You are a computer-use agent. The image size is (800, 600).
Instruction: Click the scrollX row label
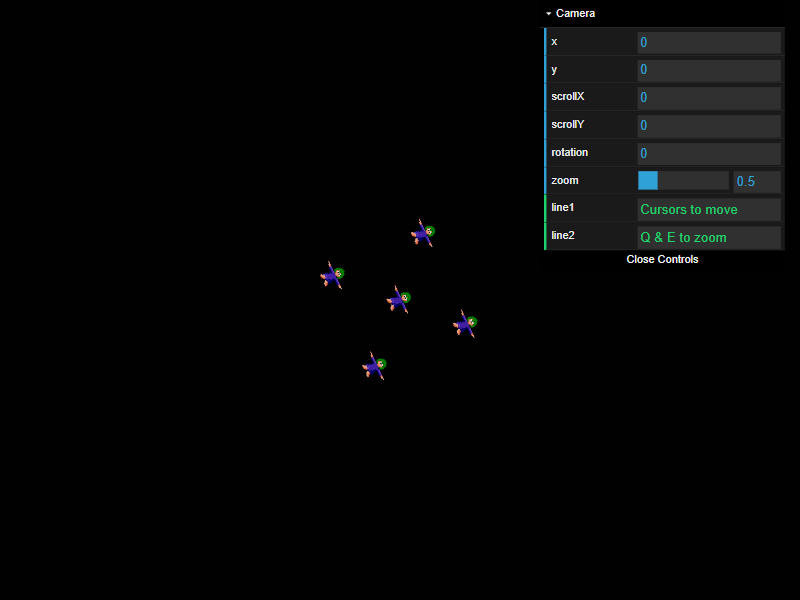pyautogui.click(x=567, y=97)
